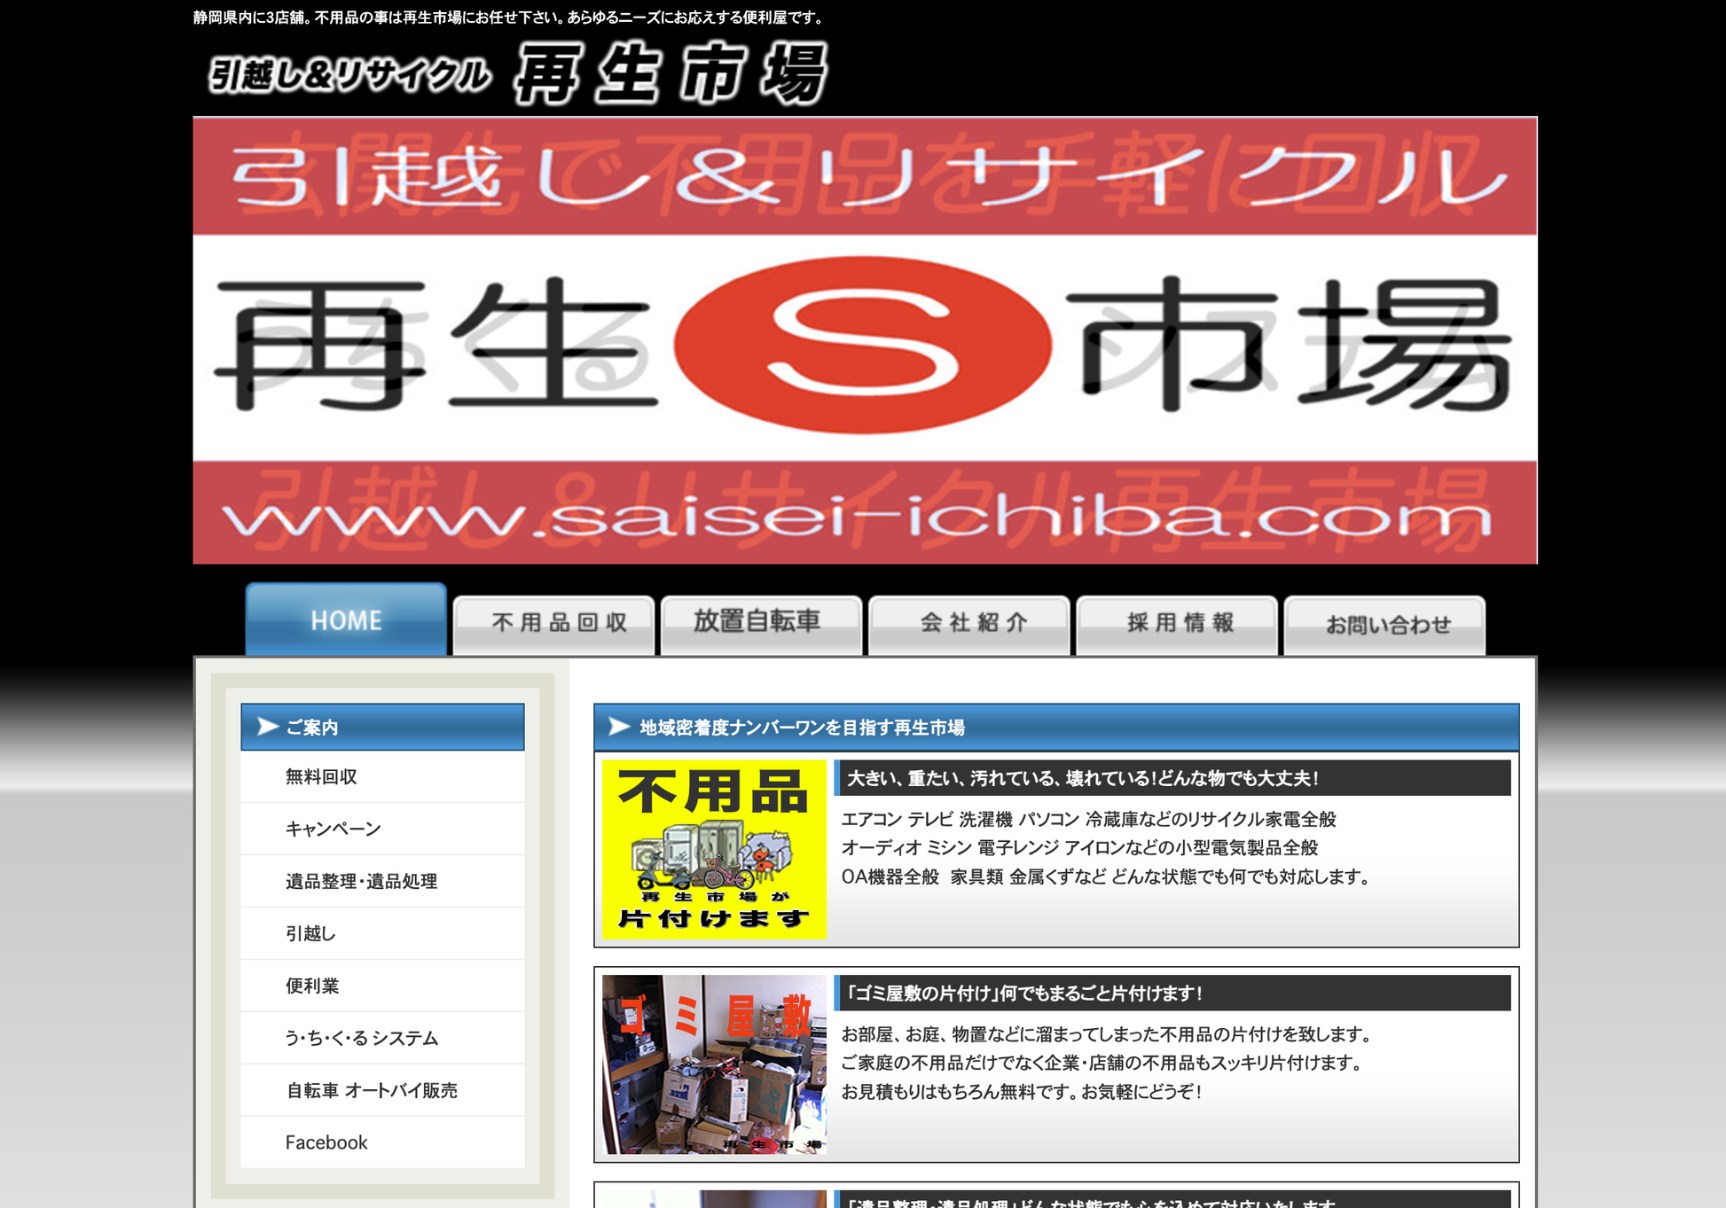Open the HOME tab
Screen dimensions: 1726x1208
click(346, 621)
